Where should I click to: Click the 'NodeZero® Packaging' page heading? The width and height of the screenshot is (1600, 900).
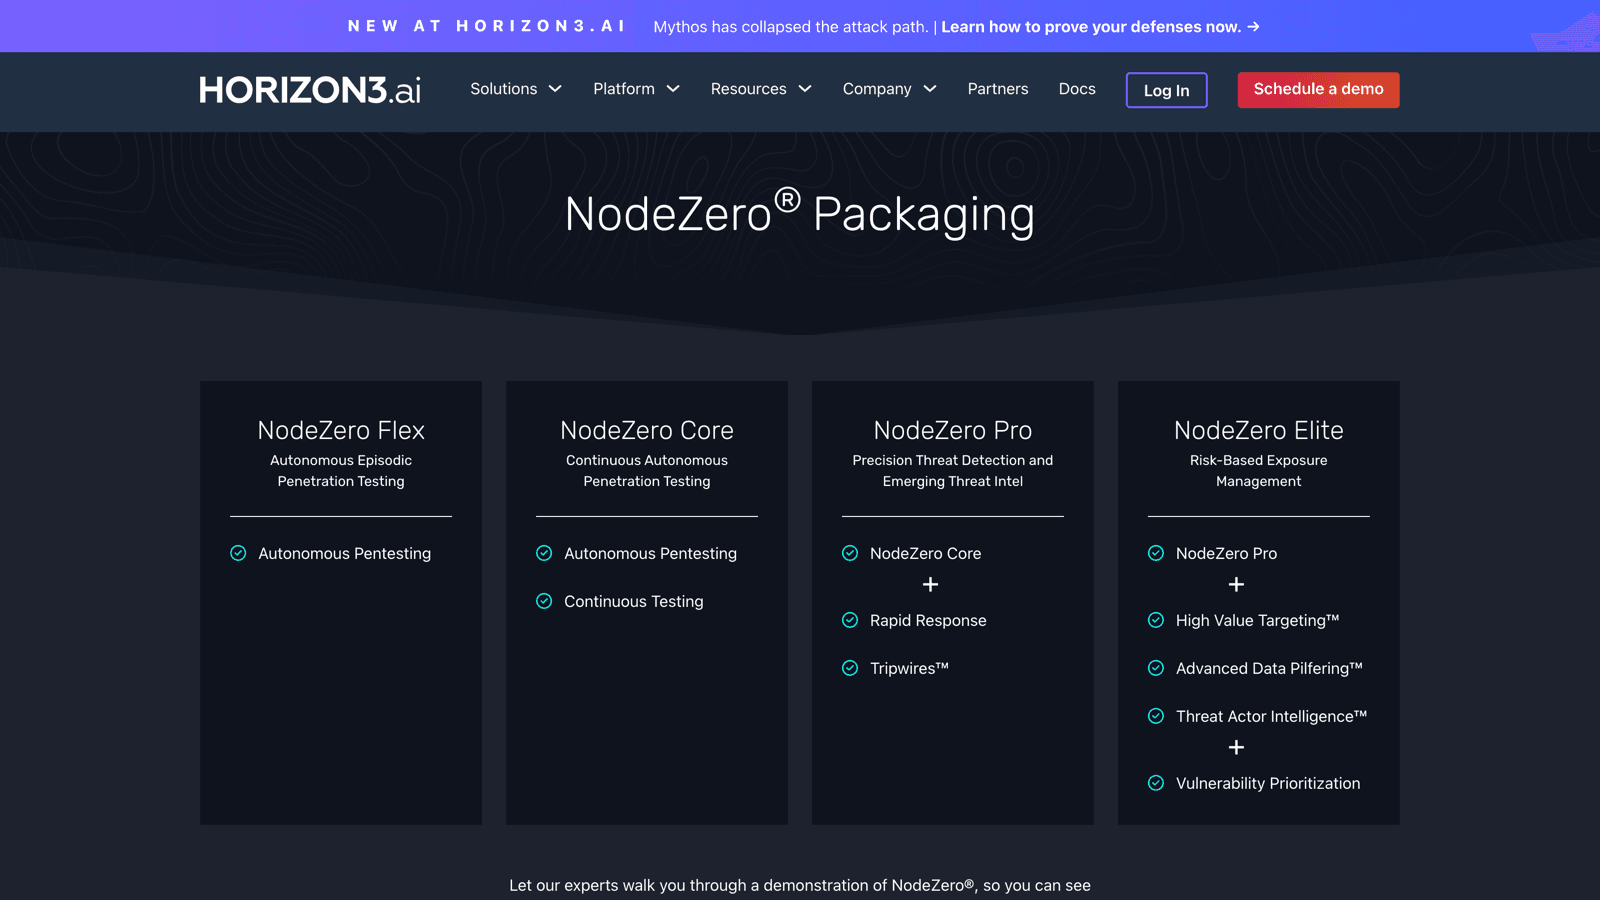[800, 213]
